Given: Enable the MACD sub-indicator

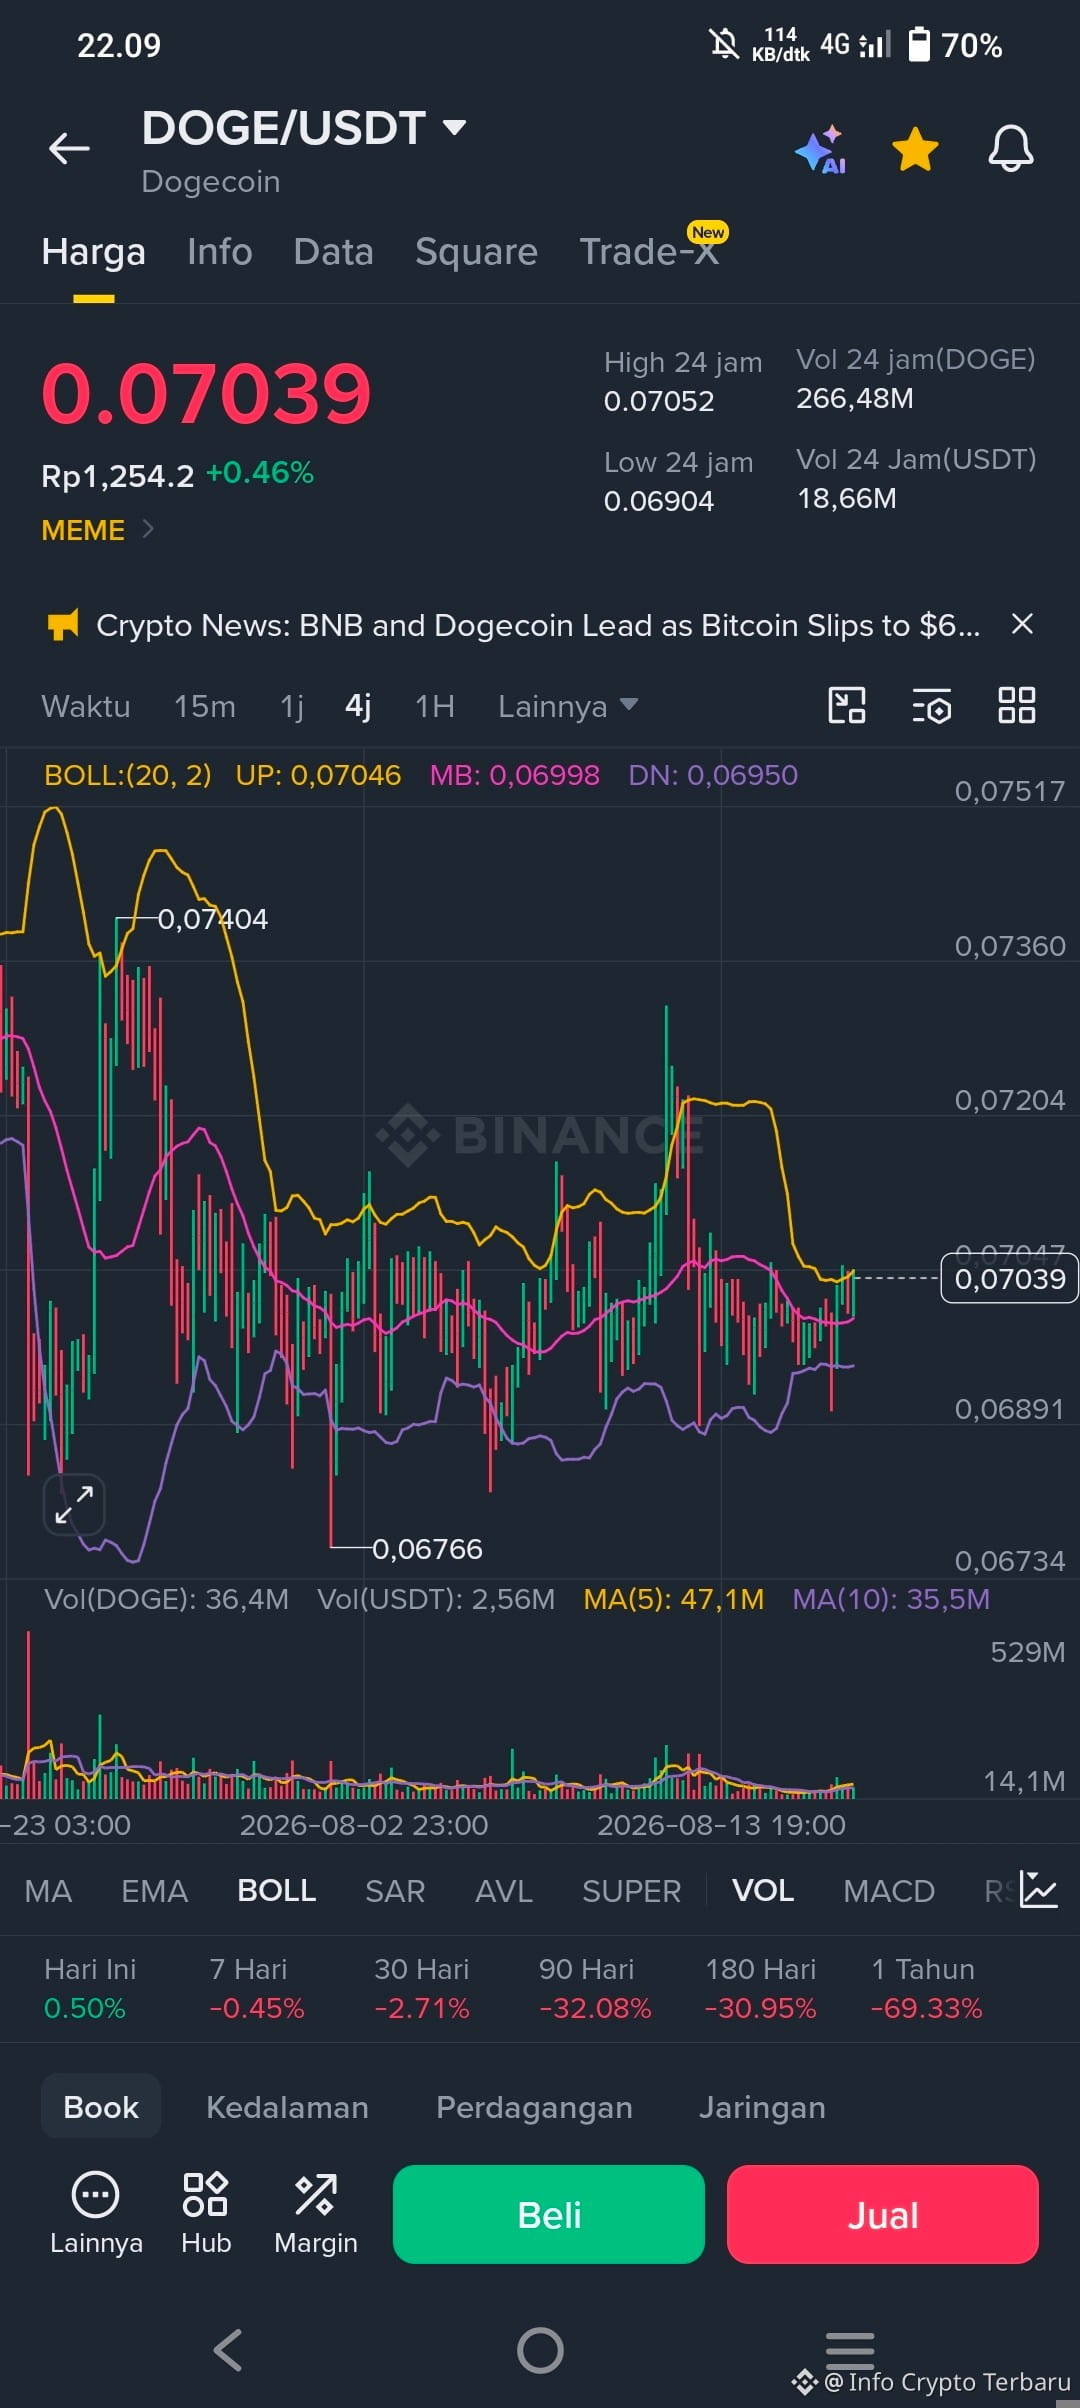Looking at the screenshot, I should click(x=889, y=1891).
